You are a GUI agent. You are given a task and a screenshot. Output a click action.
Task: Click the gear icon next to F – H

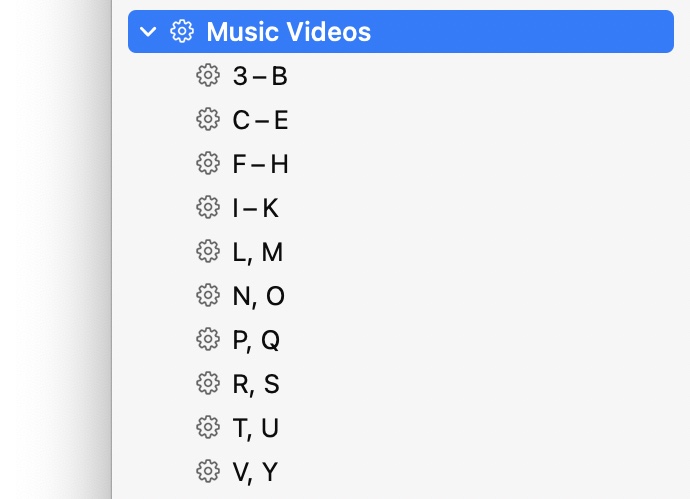207,164
